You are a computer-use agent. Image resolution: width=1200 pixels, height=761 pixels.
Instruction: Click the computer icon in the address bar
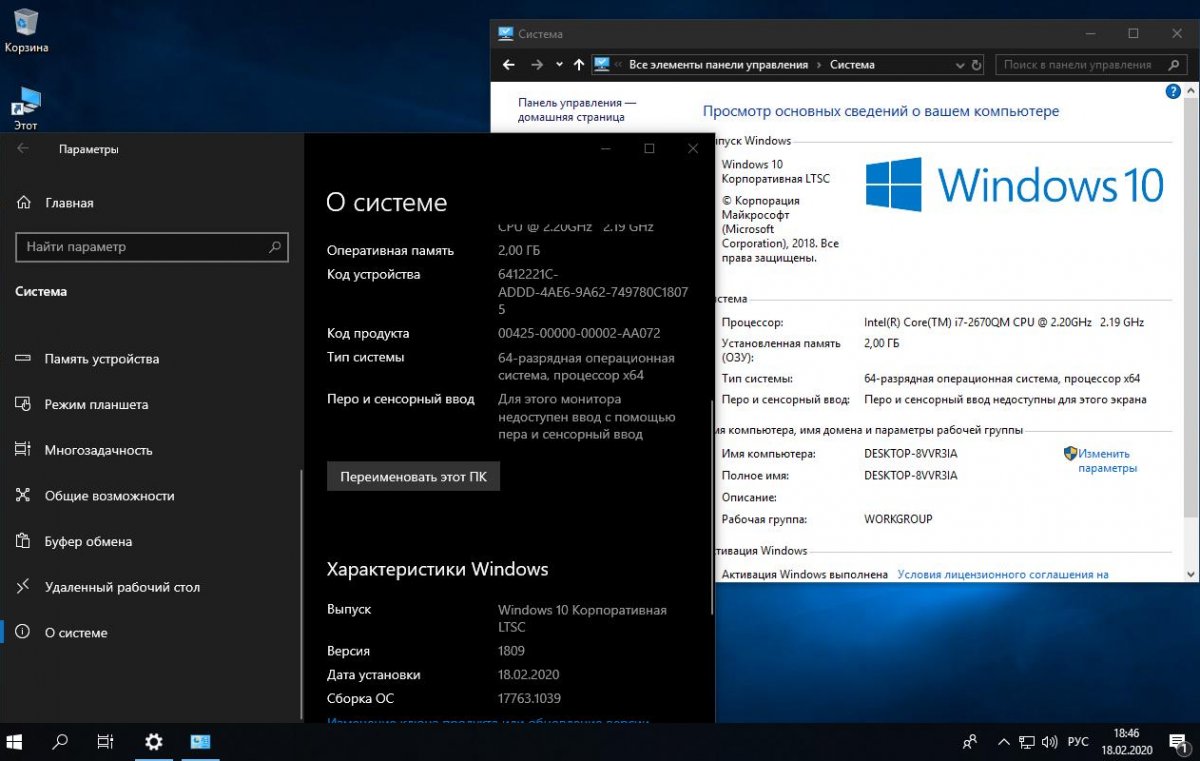click(602, 65)
